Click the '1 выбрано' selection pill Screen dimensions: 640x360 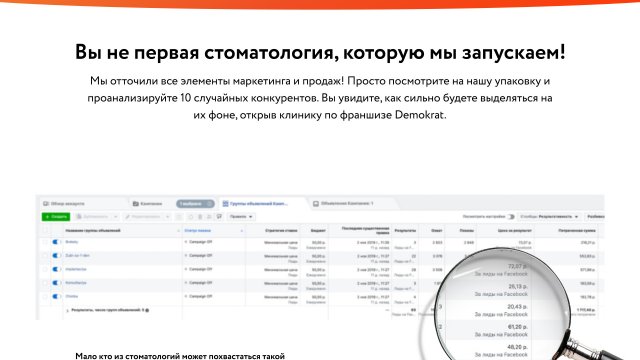click(196, 203)
